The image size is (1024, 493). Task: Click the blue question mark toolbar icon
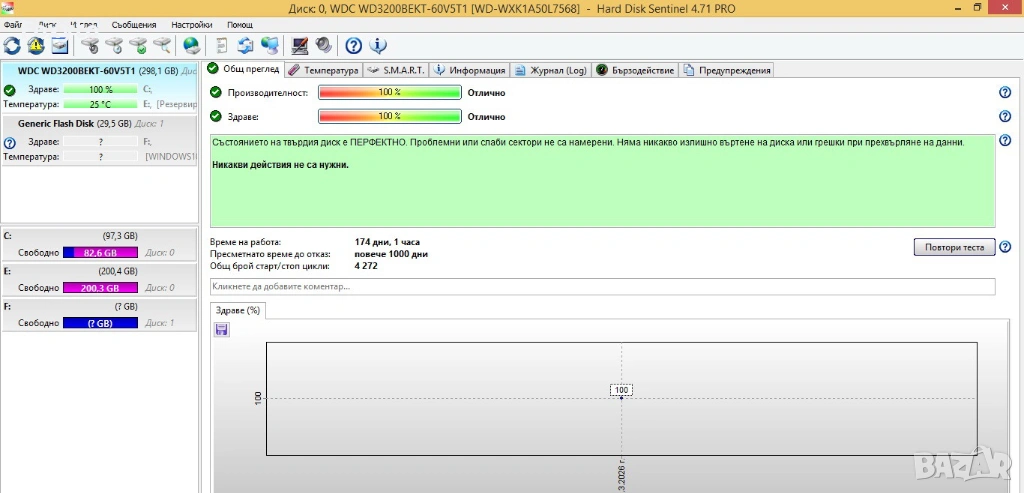[x=353, y=45]
